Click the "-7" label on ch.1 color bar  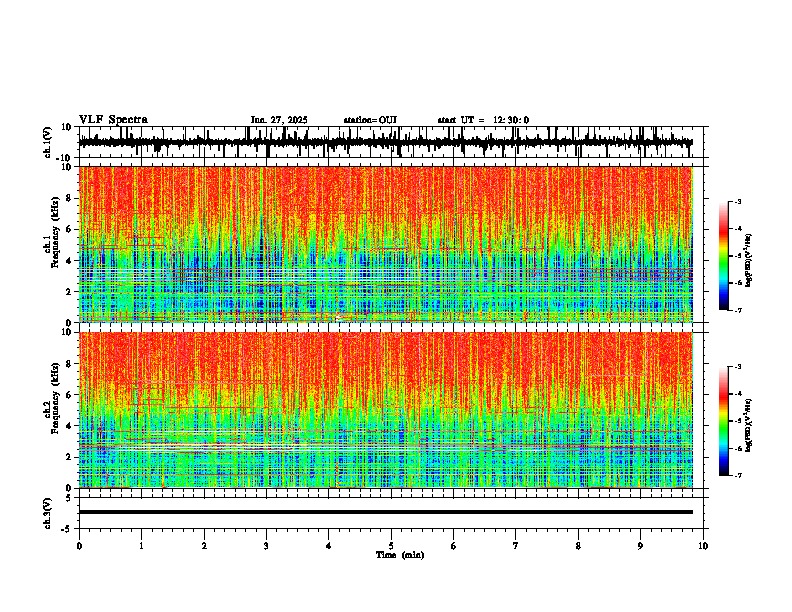click(738, 310)
